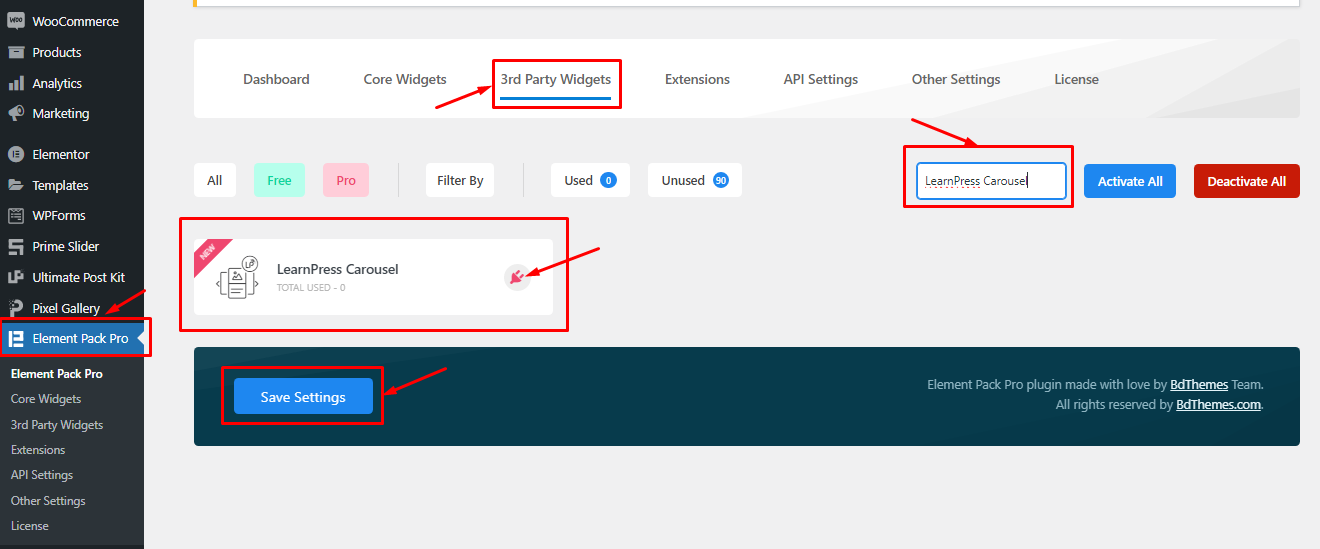Click the widget search input field
Screen dimensions: 1320x549
[x=990, y=182]
